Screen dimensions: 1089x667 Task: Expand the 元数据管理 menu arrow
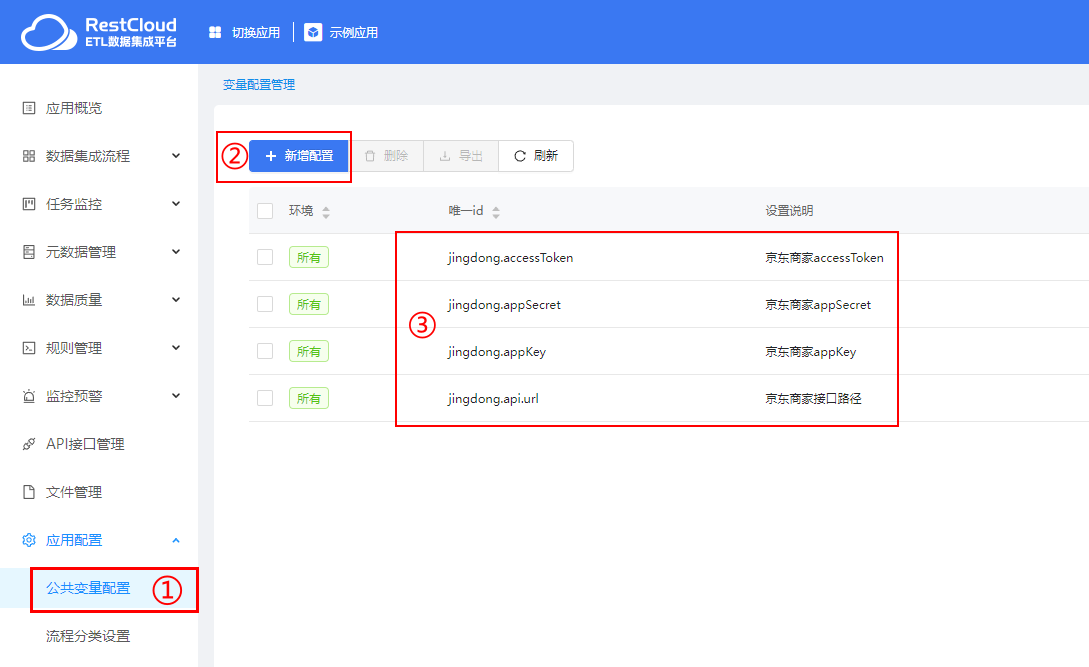click(x=176, y=252)
